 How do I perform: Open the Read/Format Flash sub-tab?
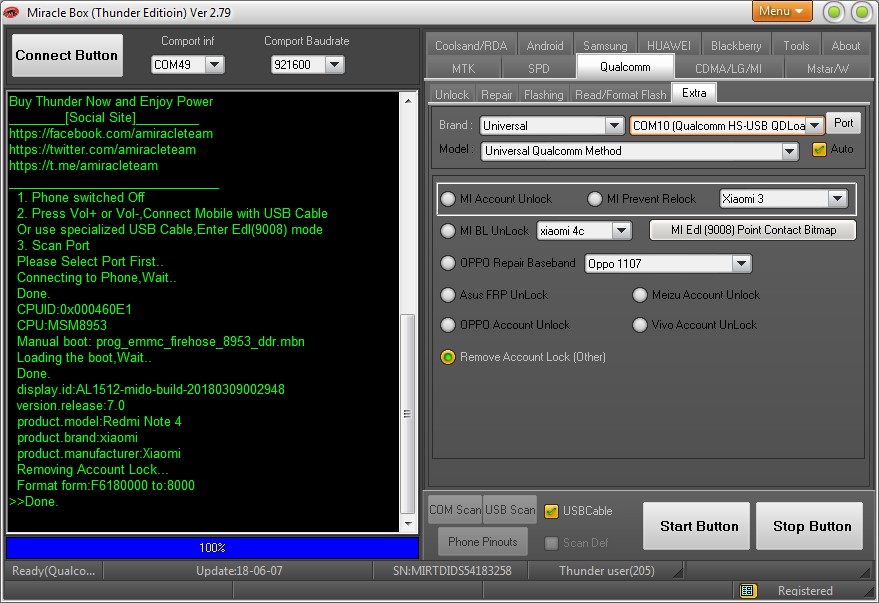(x=621, y=95)
